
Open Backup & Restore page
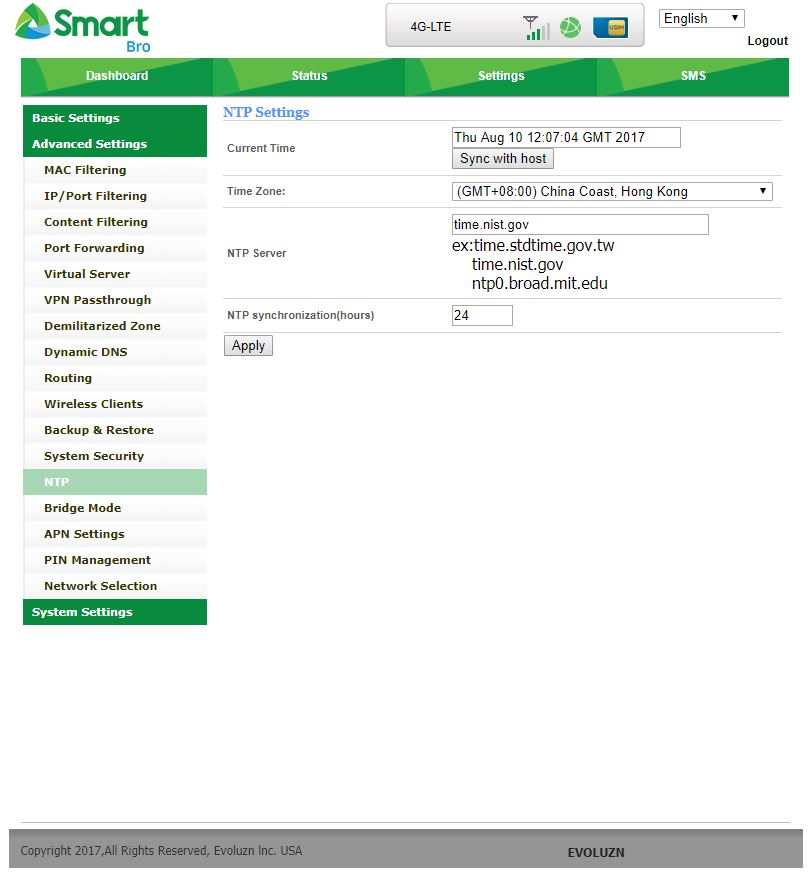coord(115,430)
